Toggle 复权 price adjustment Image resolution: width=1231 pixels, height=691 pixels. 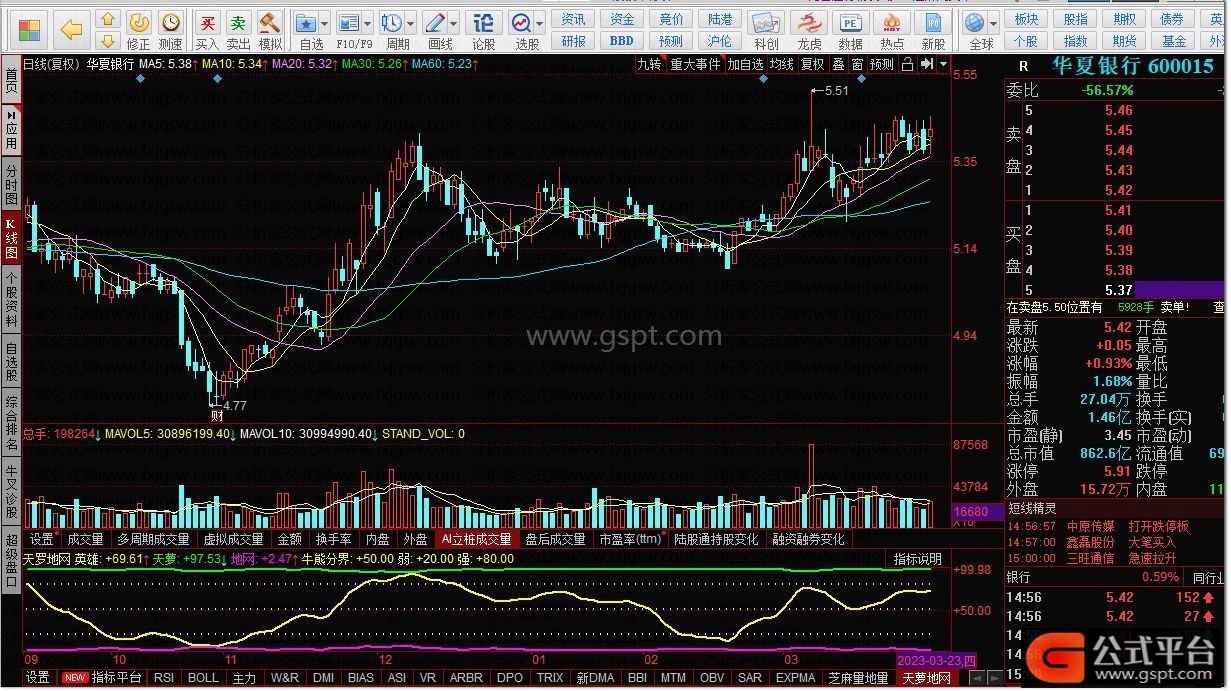point(814,64)
